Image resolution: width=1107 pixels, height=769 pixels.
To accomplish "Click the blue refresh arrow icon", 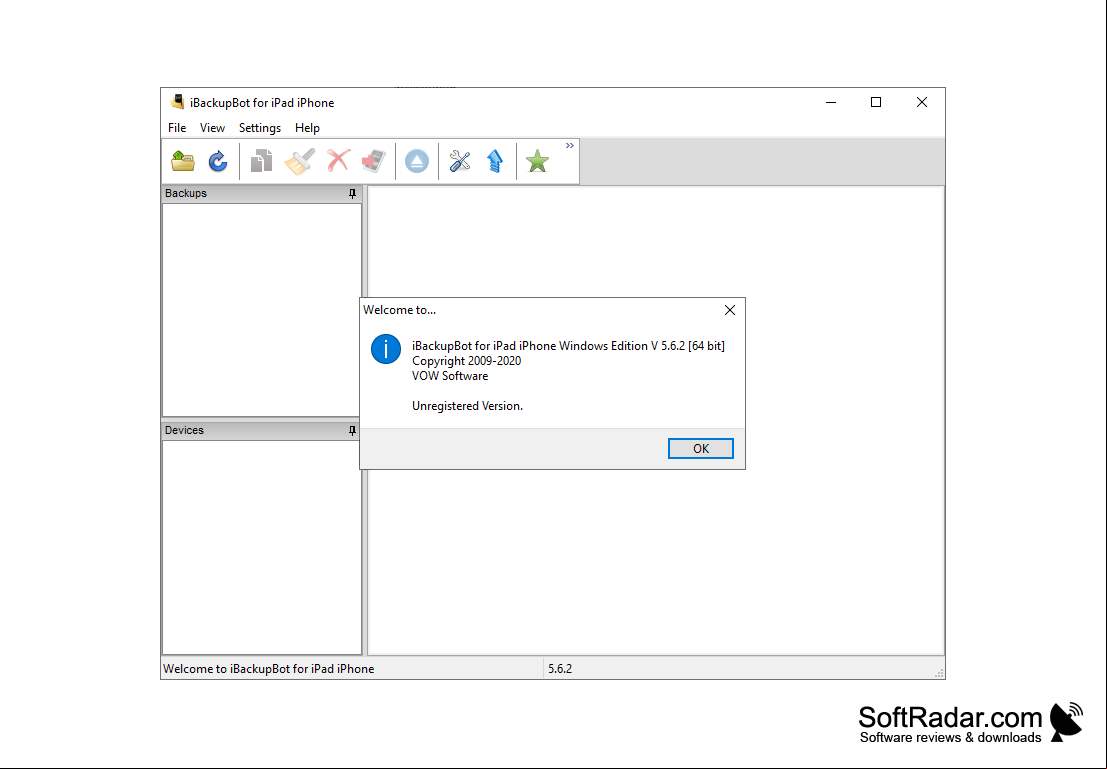I will pyautogui.click(x=218, y=161).
